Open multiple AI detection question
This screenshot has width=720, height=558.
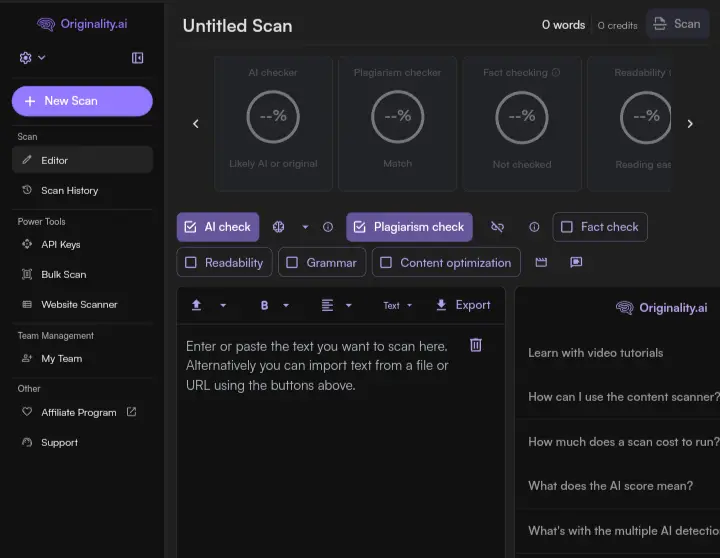(624, 531)
